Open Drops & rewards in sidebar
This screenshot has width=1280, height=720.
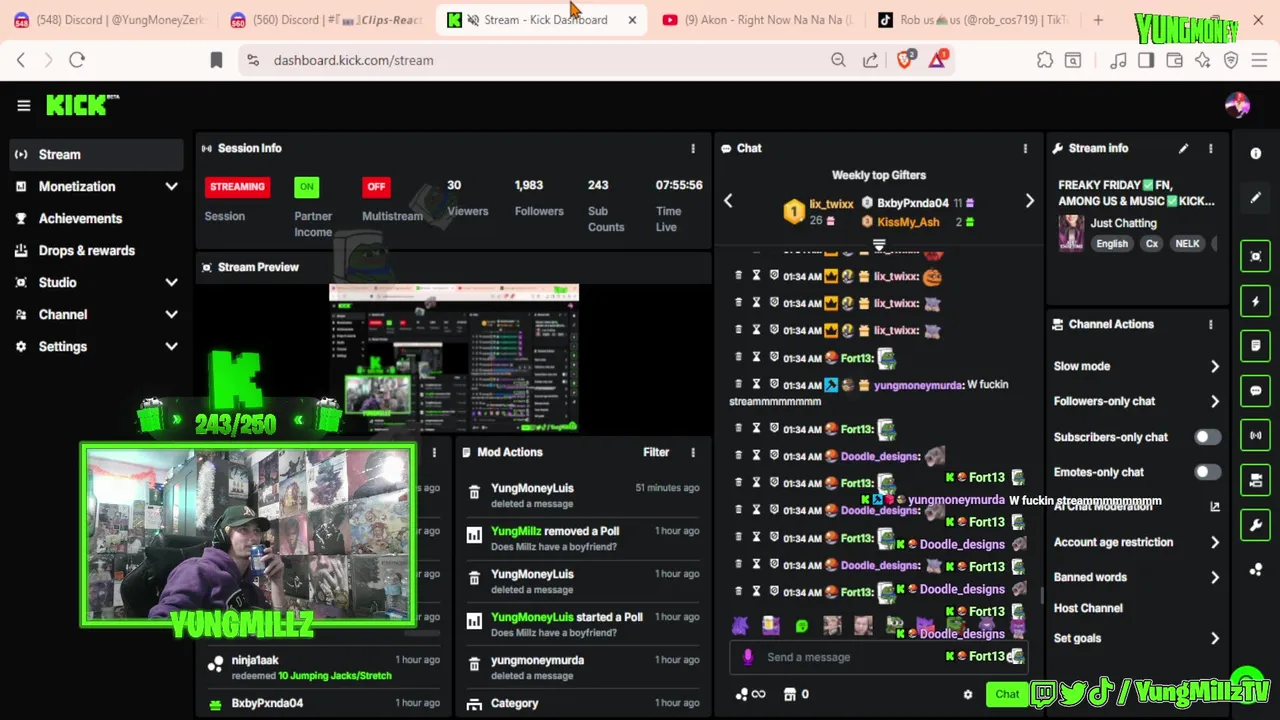click(x=98, y=250)
